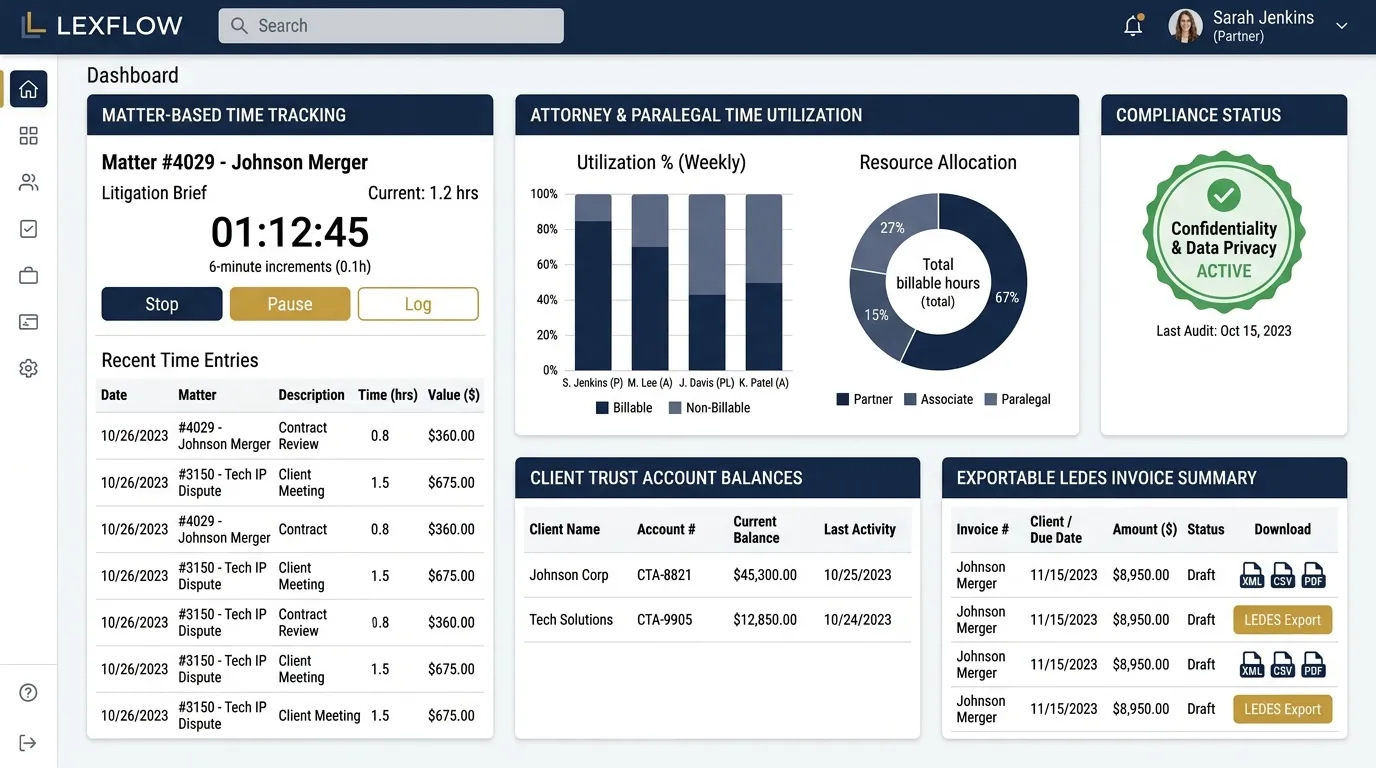Image resolution: width=1376 pixels, height=768 pixels.
Task: Click the Tech Solutions client name
Action: point(571,620)
